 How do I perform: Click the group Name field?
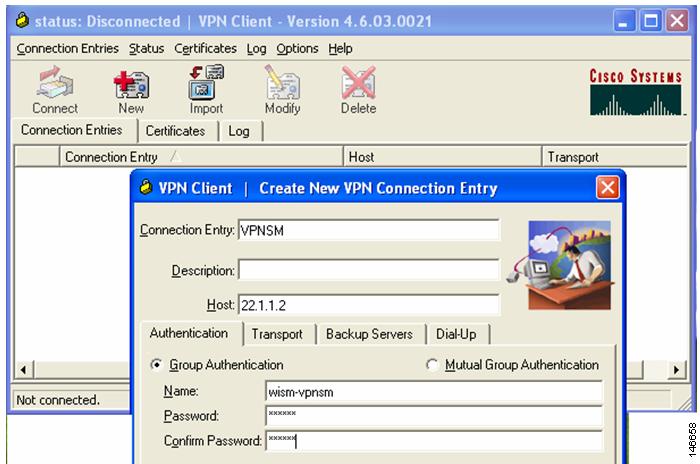[x=434, y=392]
